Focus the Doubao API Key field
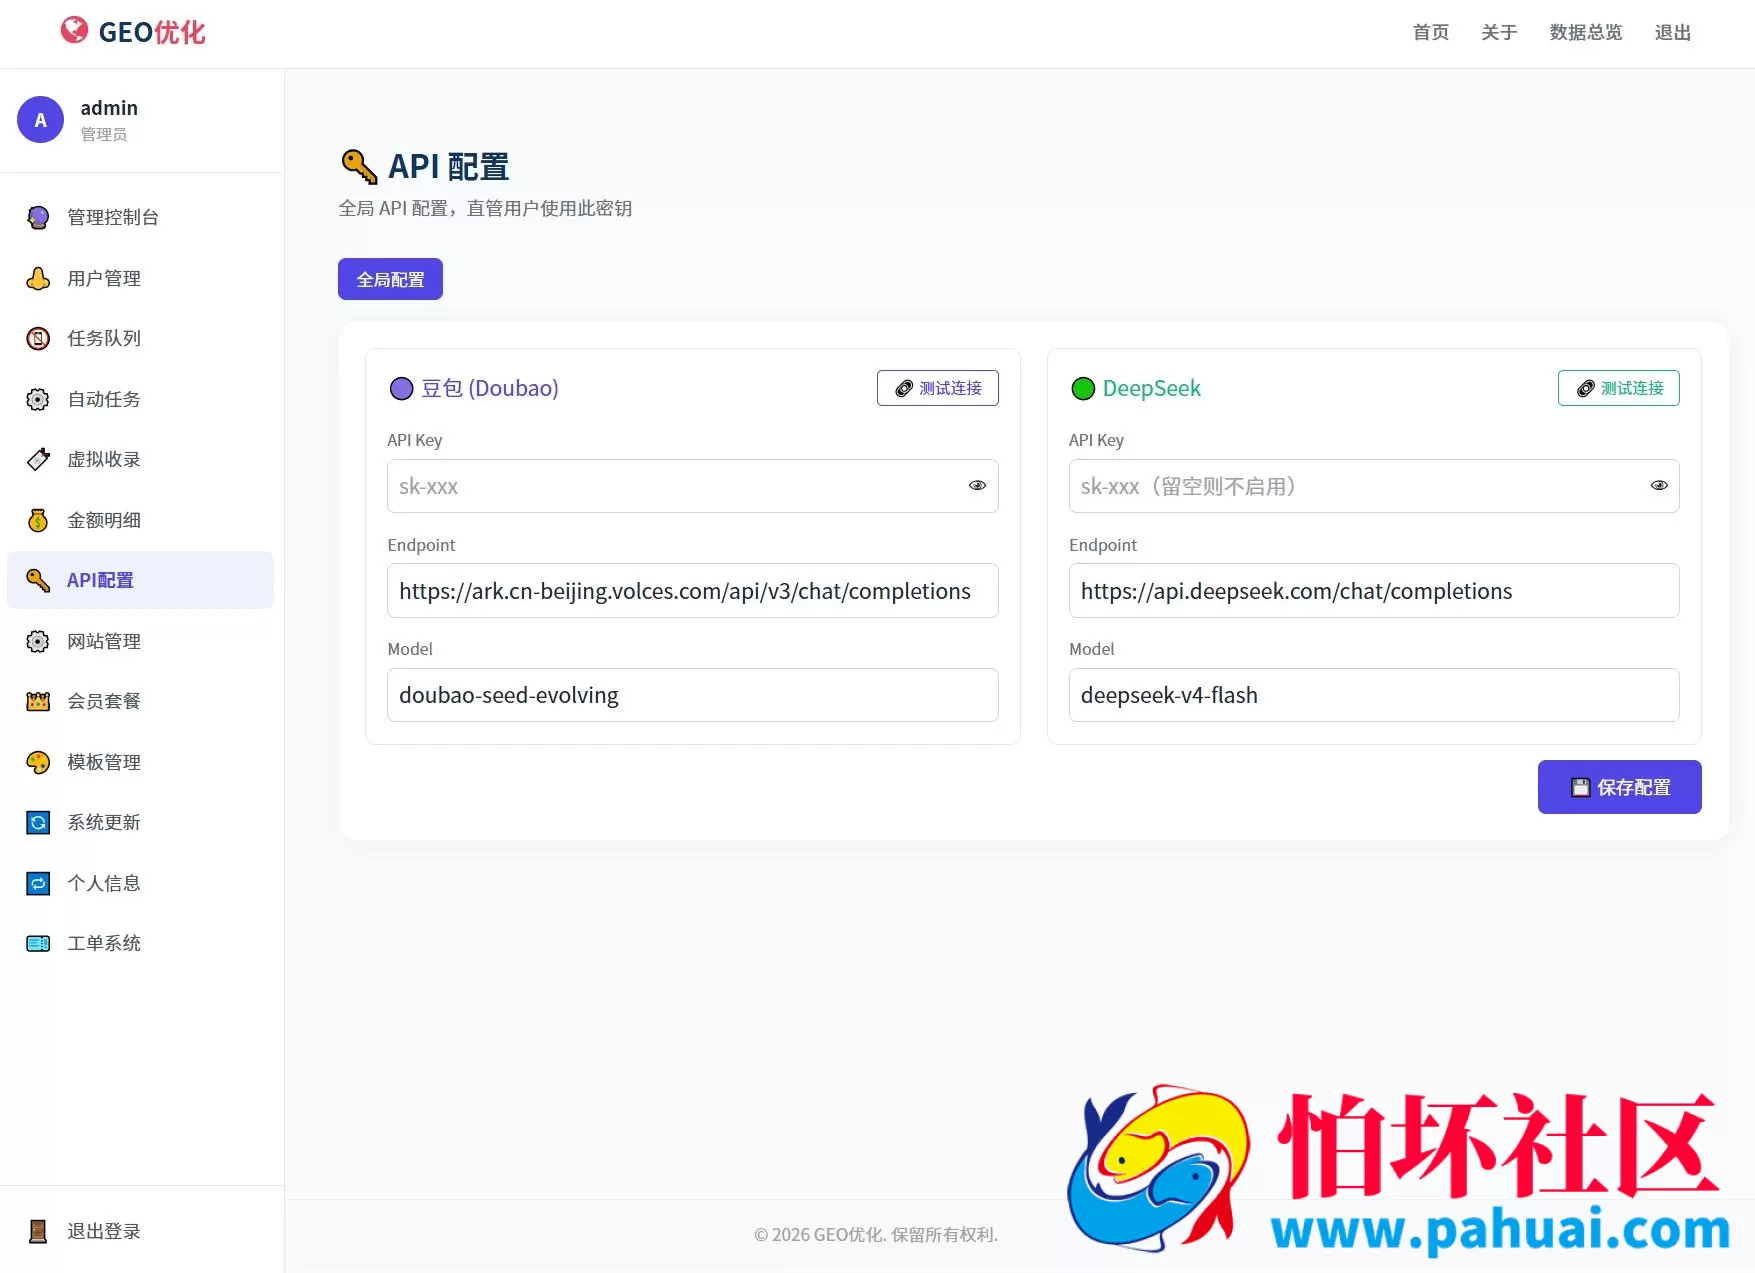1755x1273 pixels. point(692,486)
